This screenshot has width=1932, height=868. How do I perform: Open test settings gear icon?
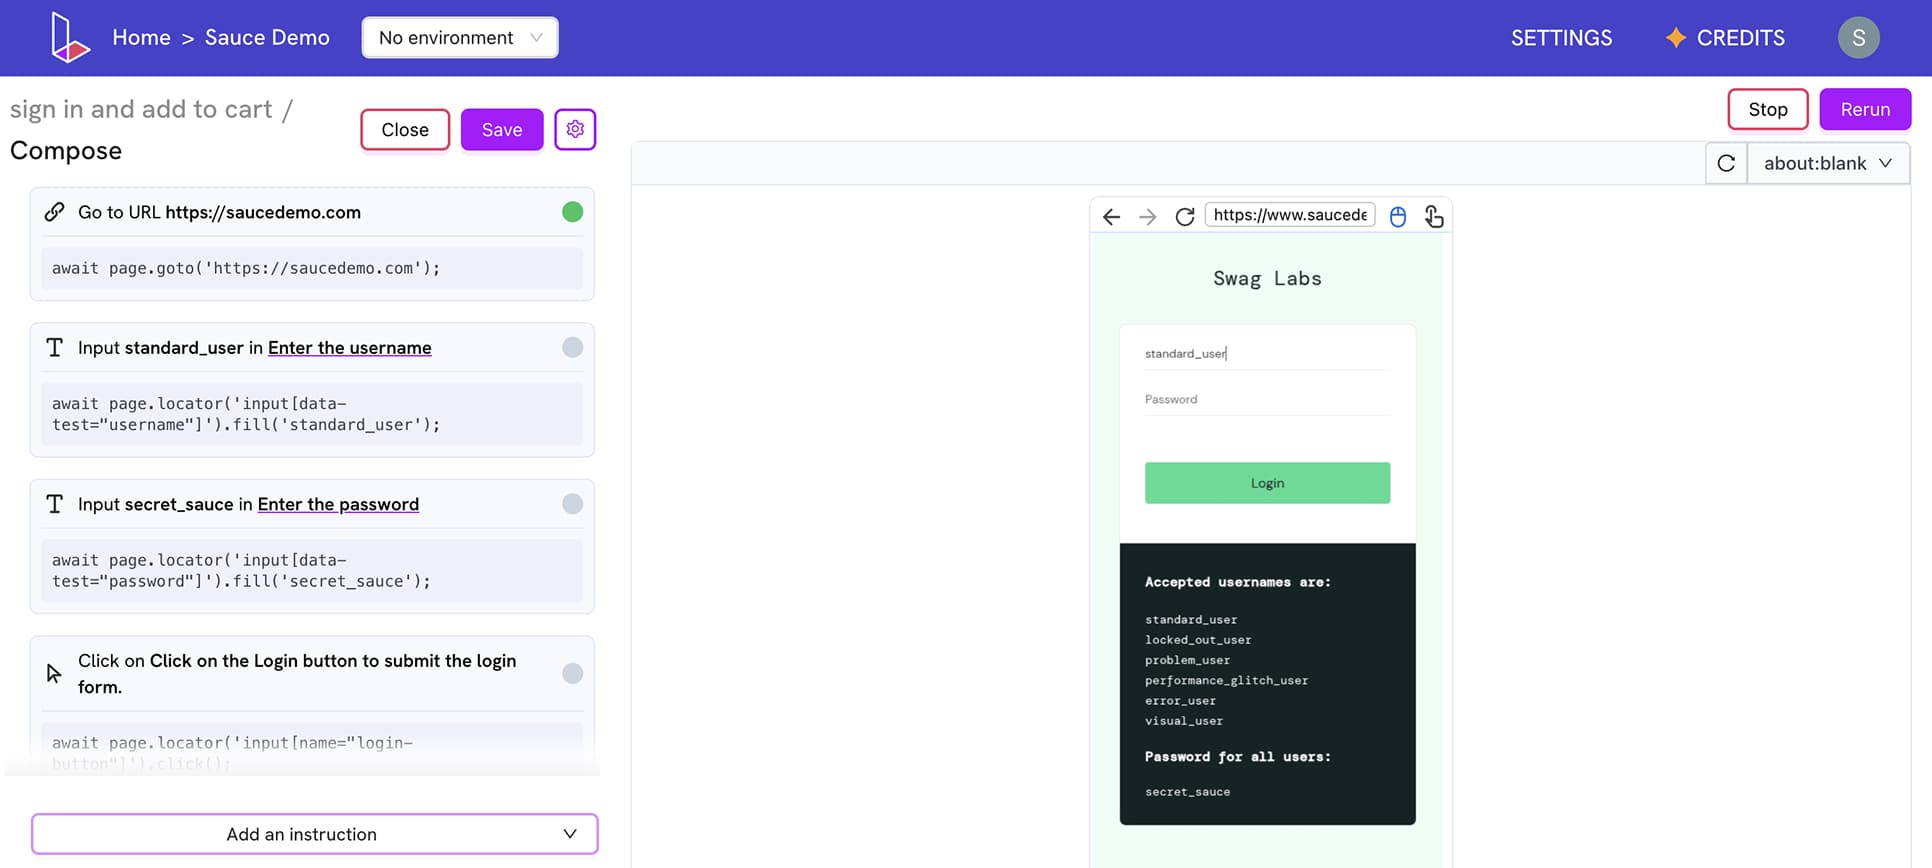[575, 129]
